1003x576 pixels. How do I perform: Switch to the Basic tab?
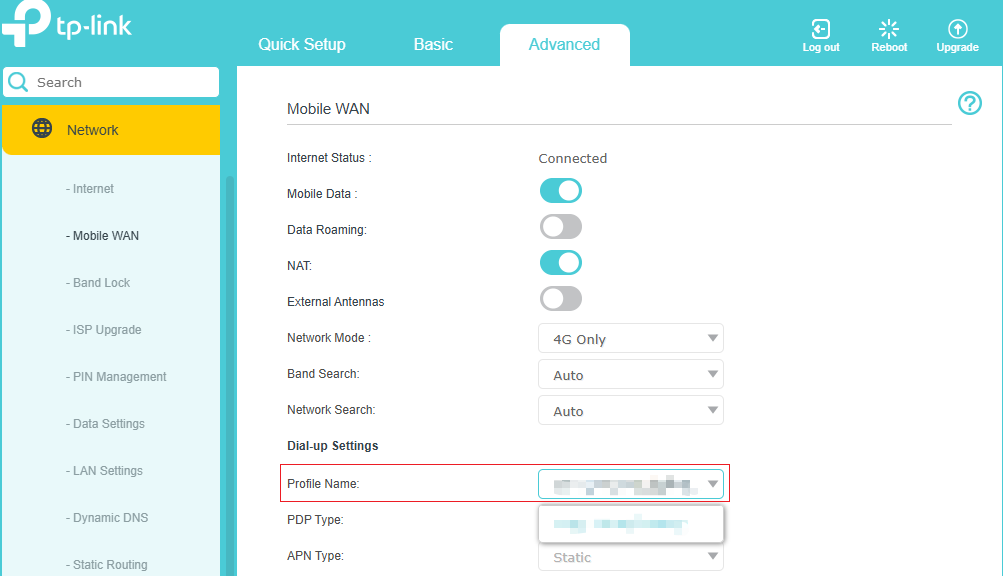(432, 44)
